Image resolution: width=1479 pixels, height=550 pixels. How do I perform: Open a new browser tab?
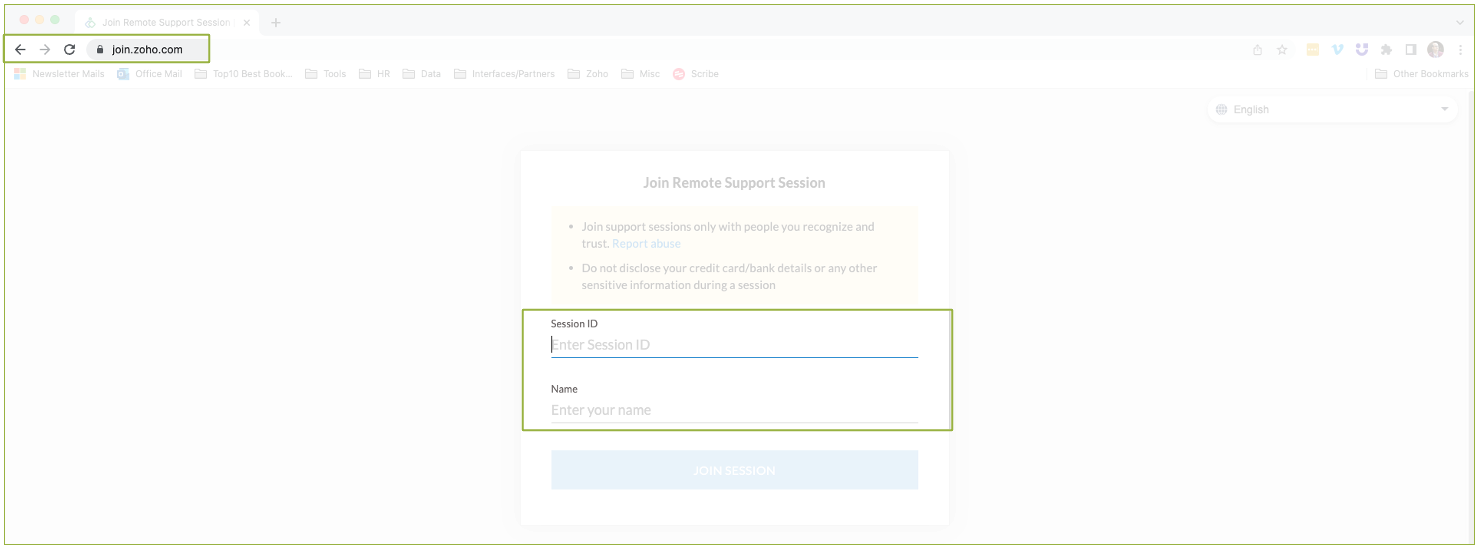tap(276, 22)
